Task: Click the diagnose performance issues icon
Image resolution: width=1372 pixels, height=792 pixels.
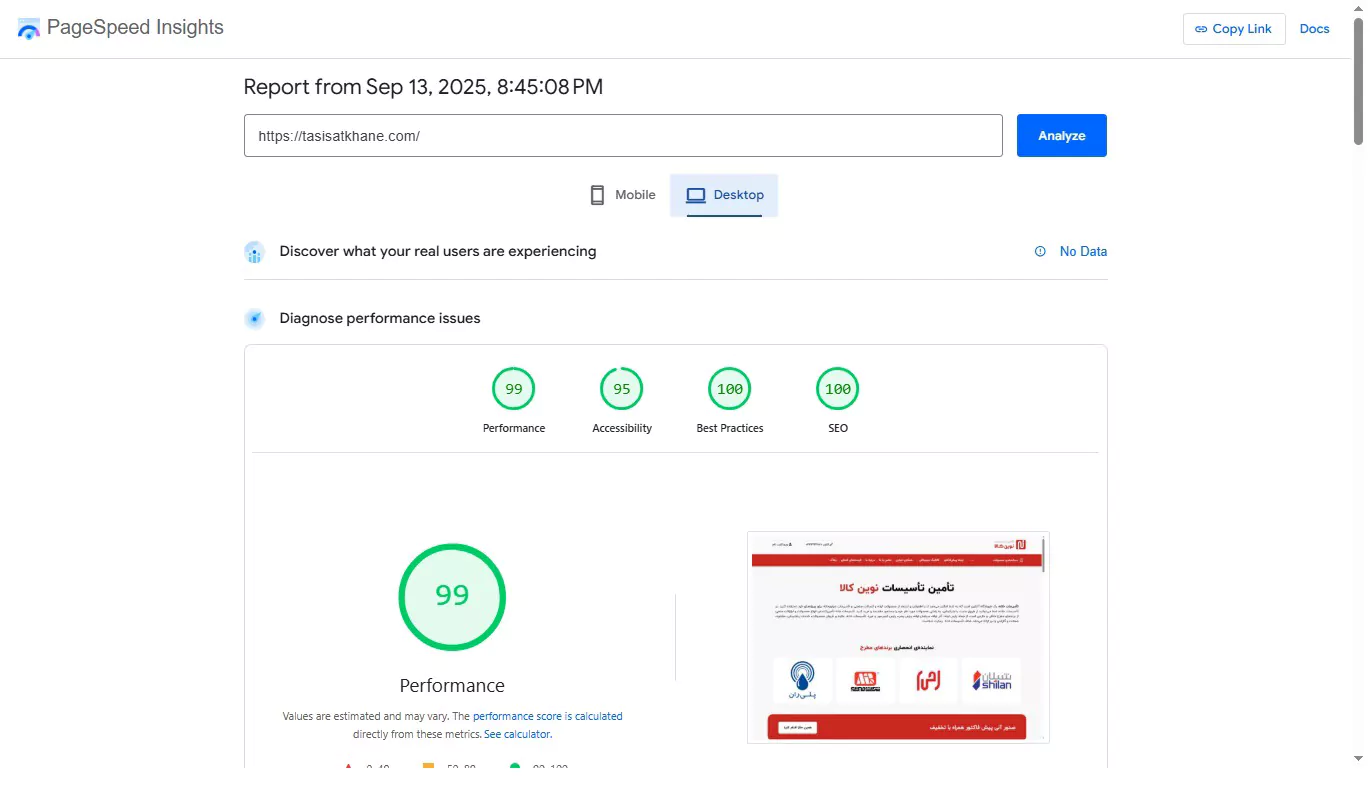Action: pos(255,319)
